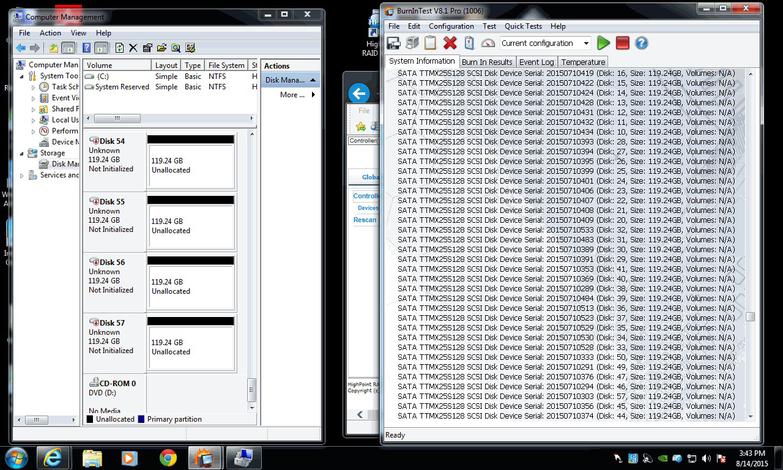Viewport: 783px width, 470px height.
Task: Click the red X clear results icon in BurnInTest
Action: 449,43
